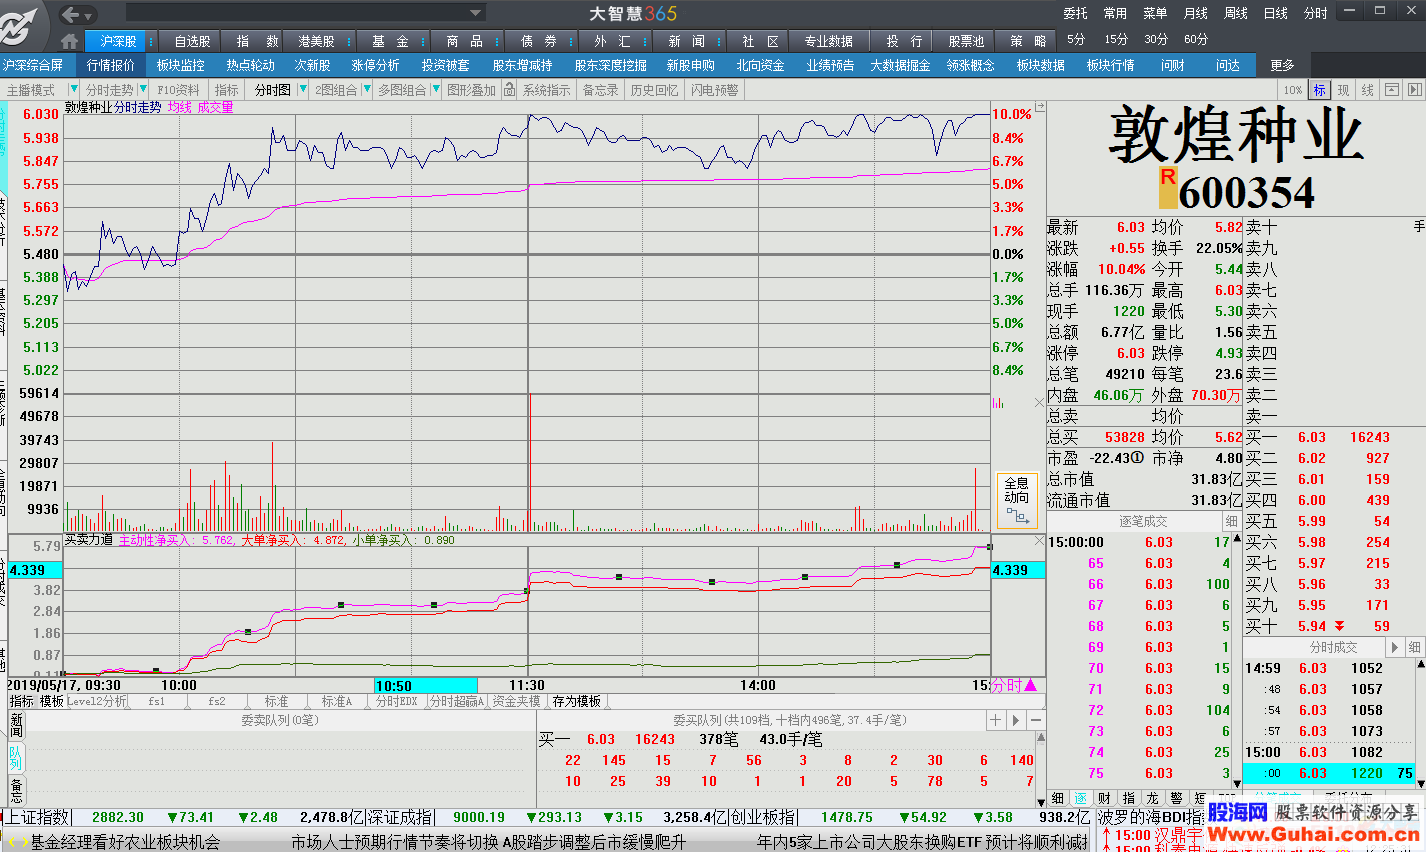Expand the 沪深股 submenu dots

[150, 41]
